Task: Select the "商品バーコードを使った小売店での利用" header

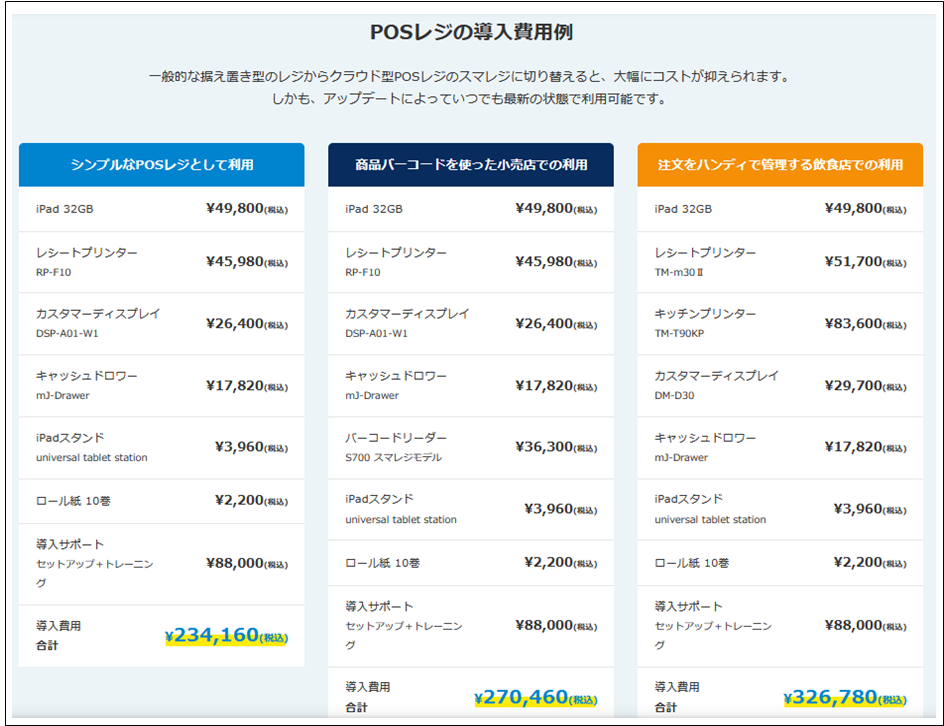Action: (x=471, y=165)
